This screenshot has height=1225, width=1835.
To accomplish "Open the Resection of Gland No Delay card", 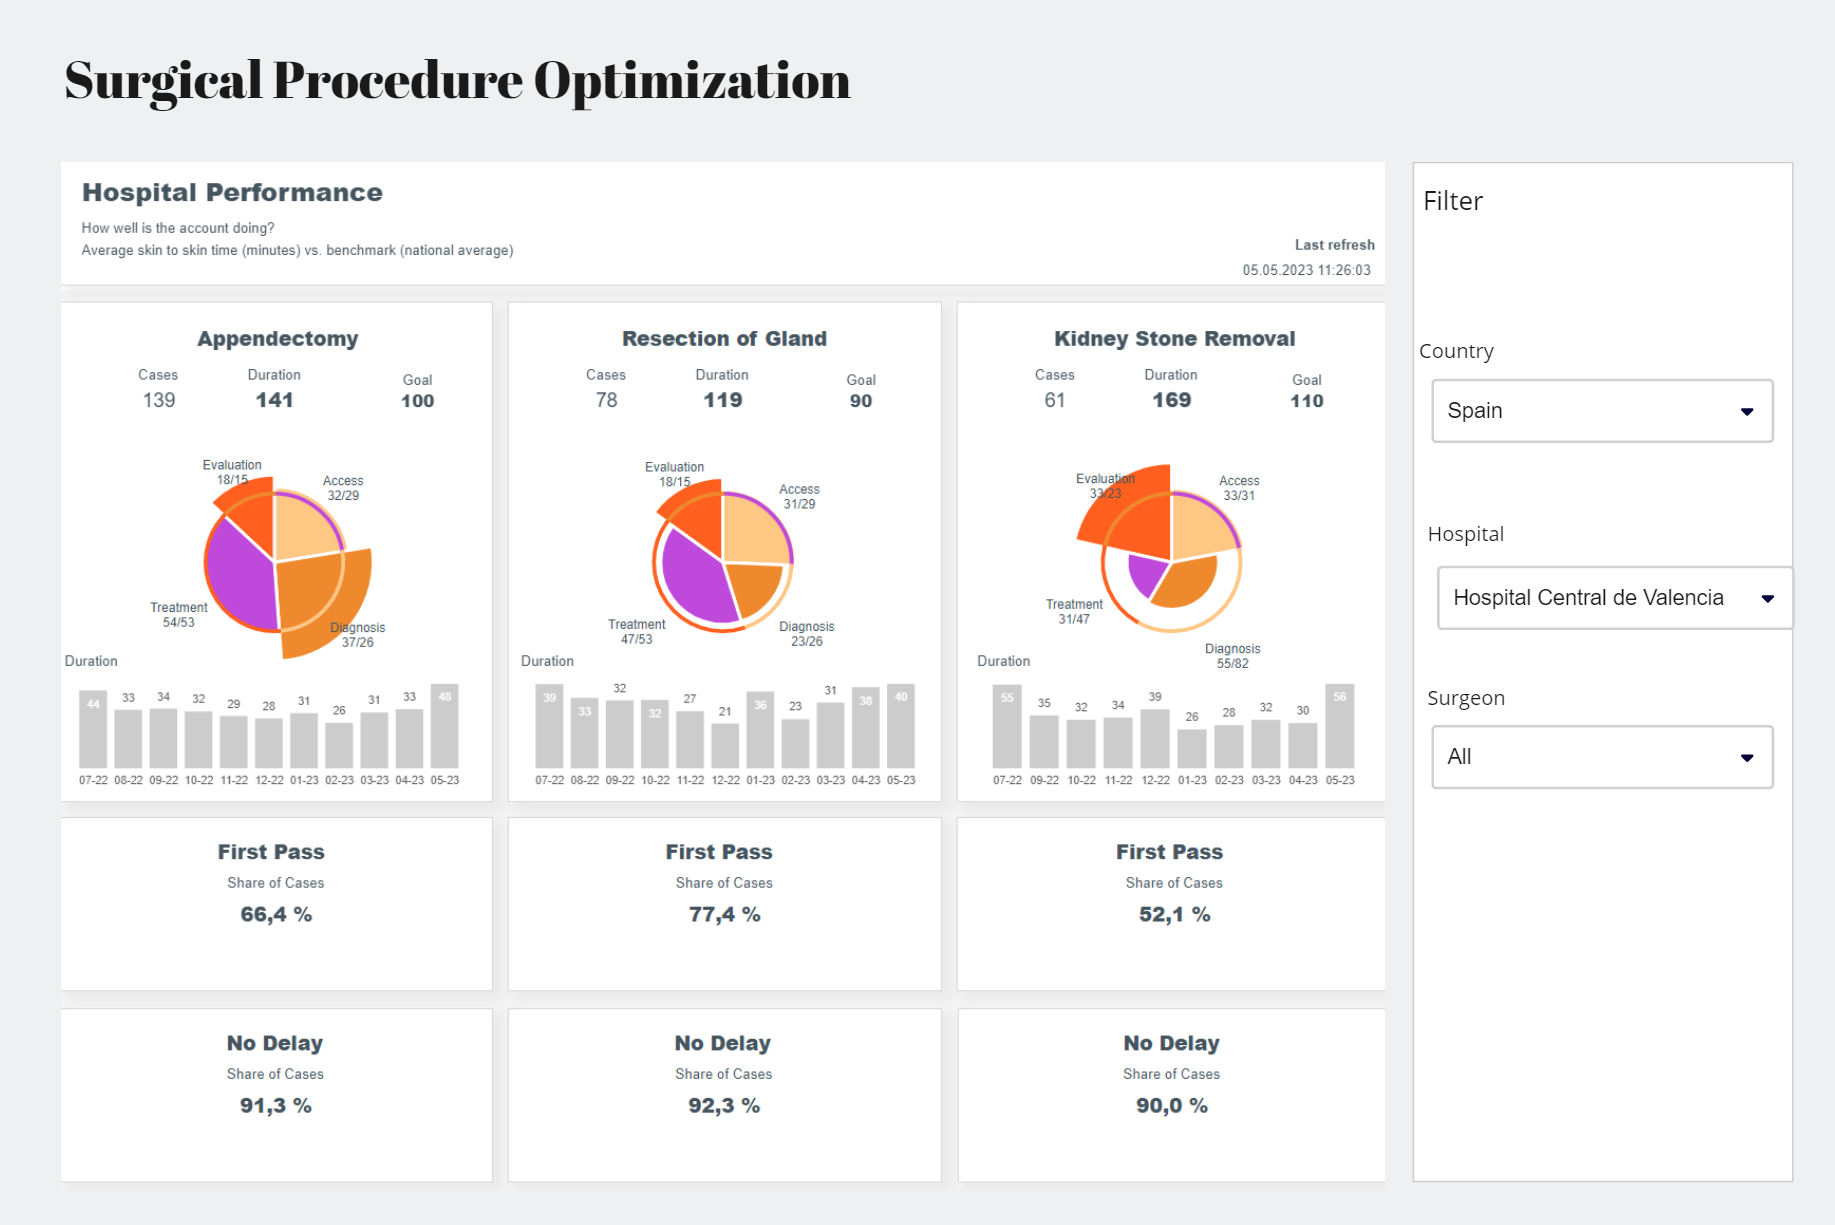I will tap(724, 1095).
